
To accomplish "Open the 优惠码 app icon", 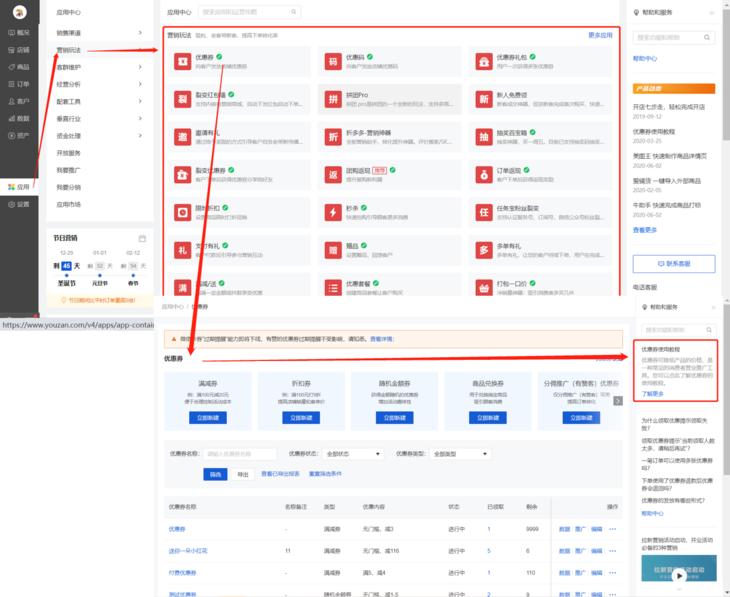I will [x=333, y=61].
